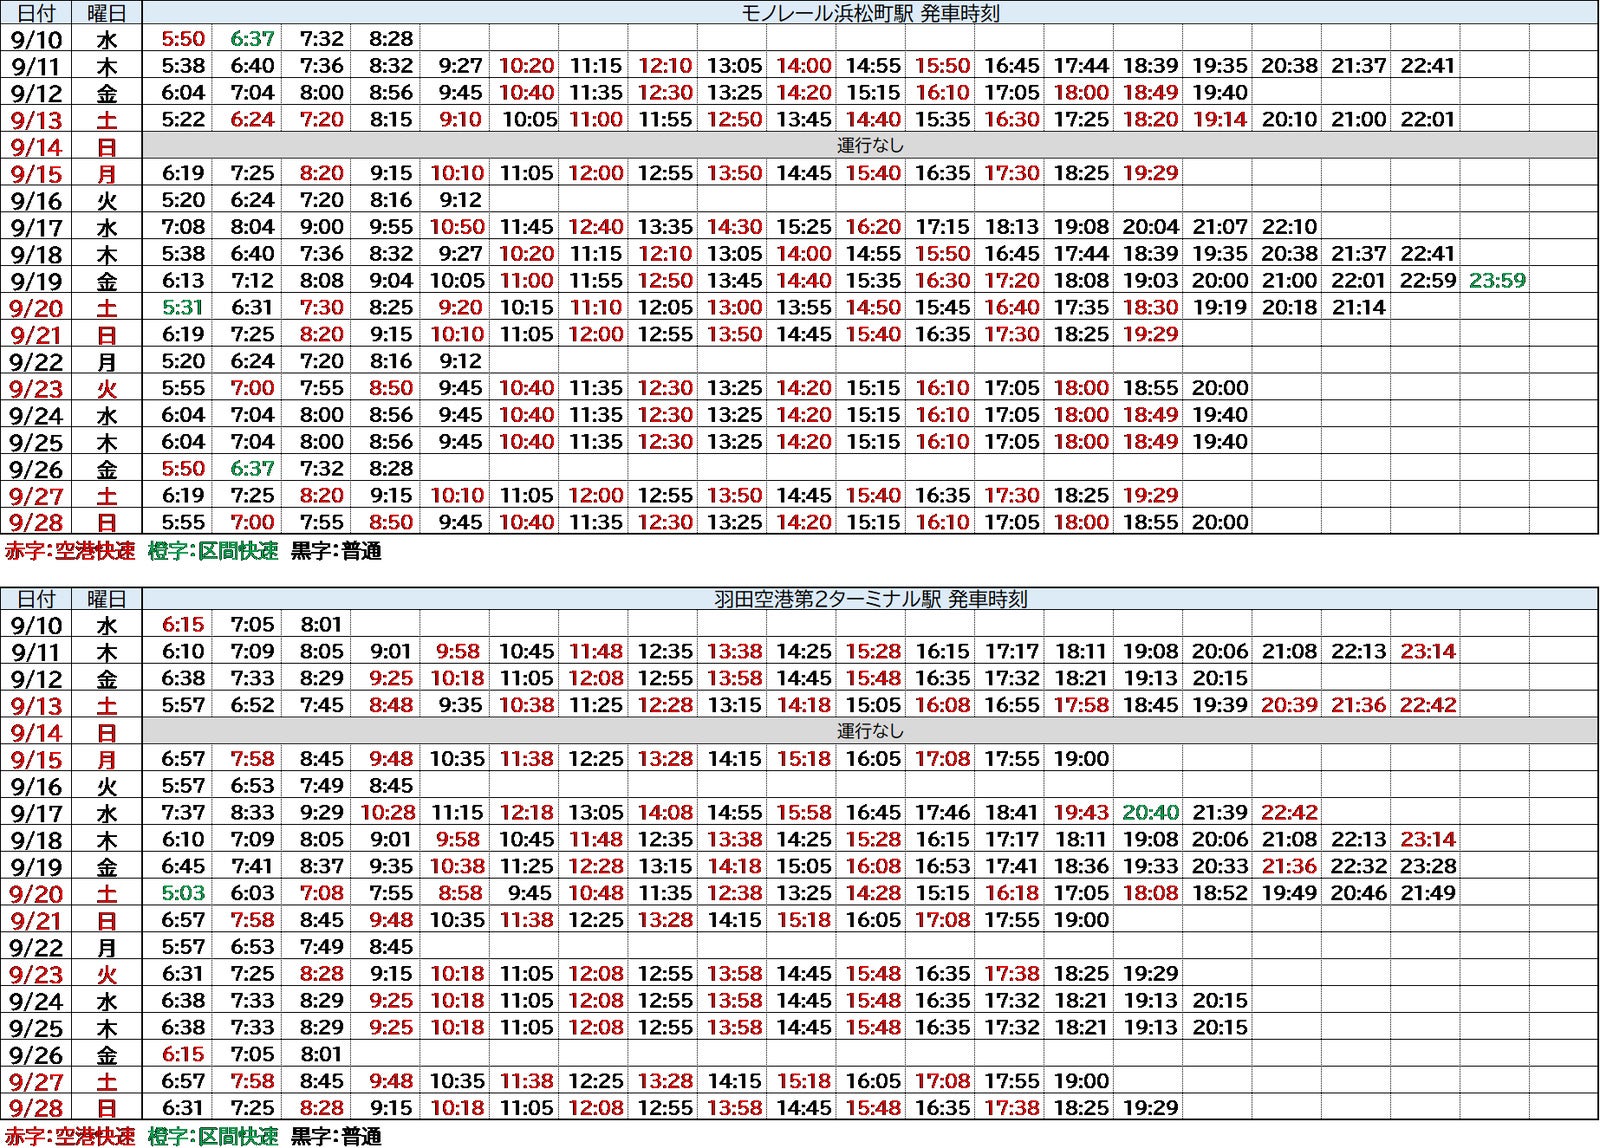Select the モノレール浜松町駅 発車時刻 header
The image size is (1600, 1148).
pos(869,13)
